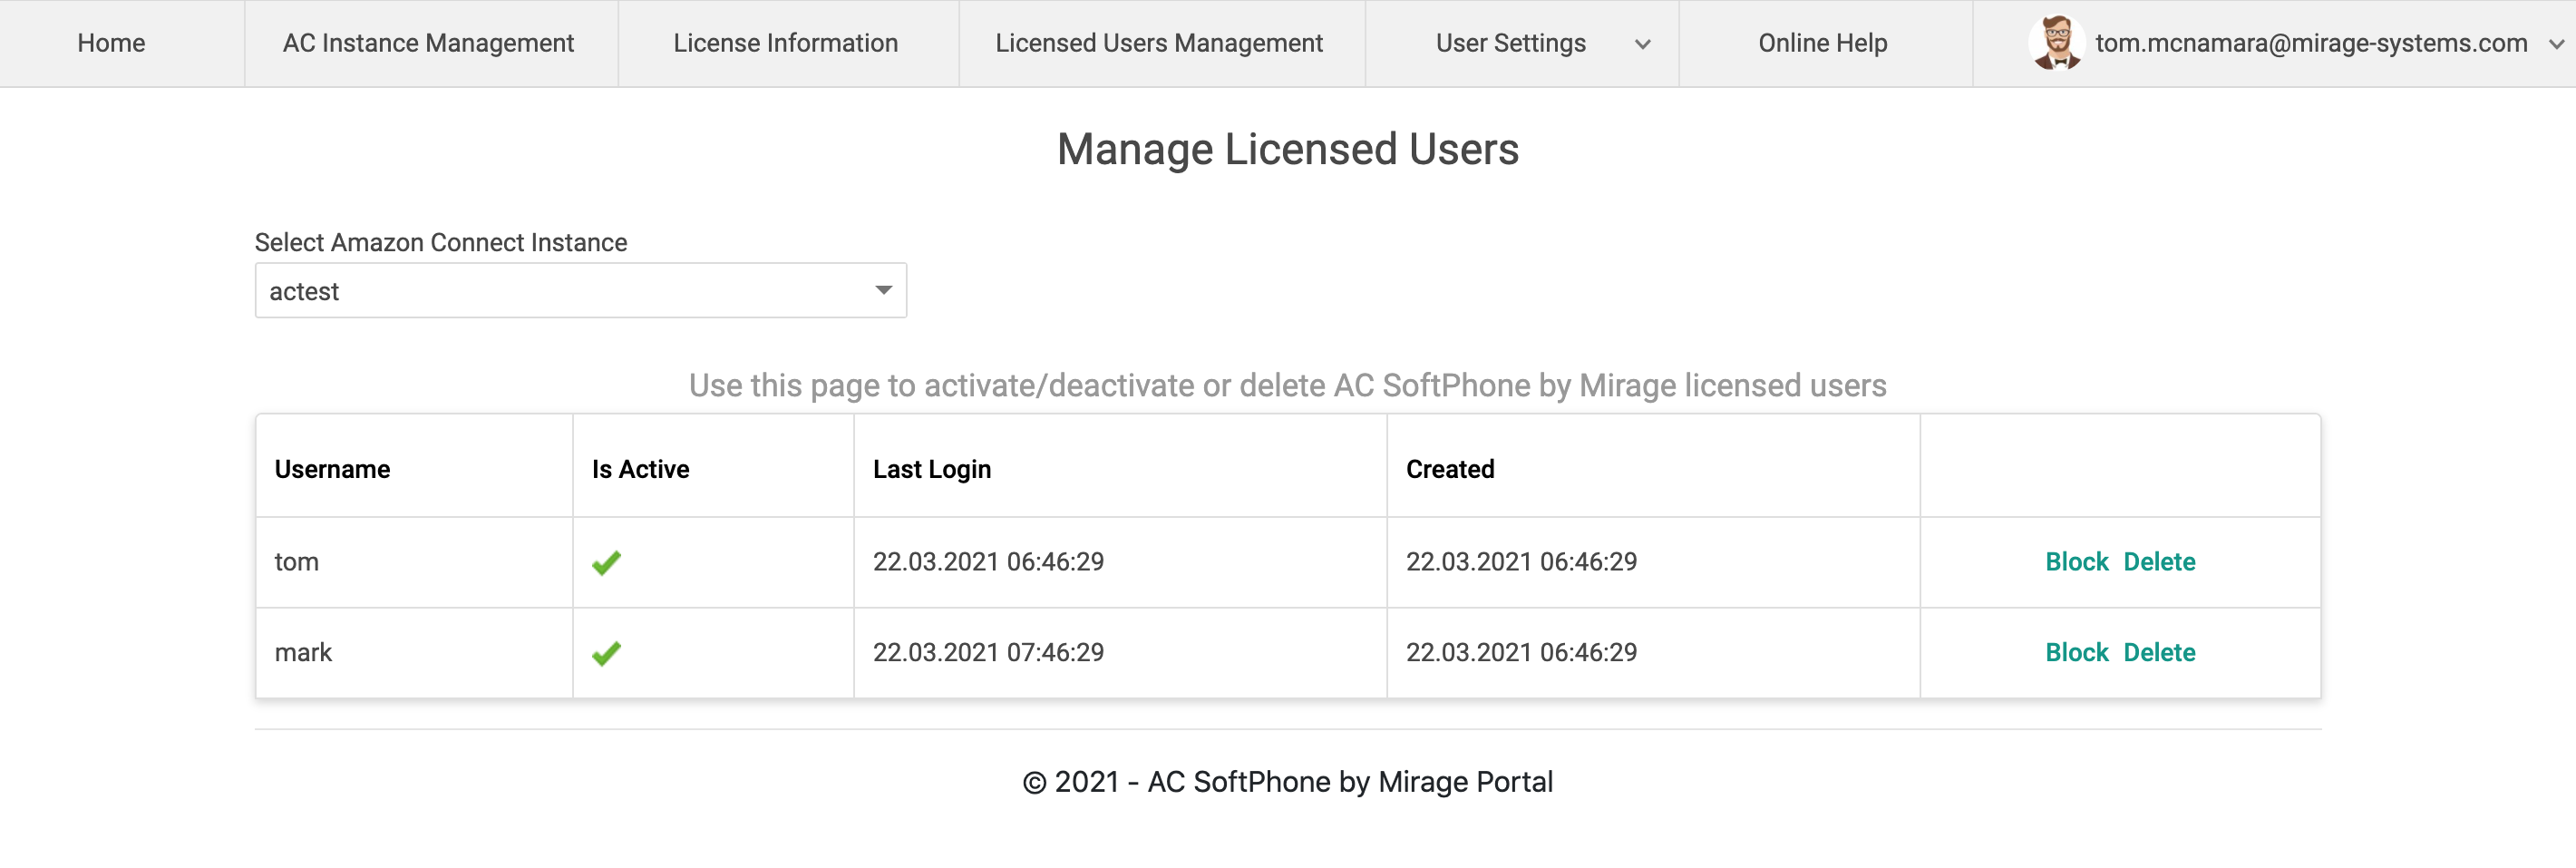Block user mark
2576x868 pixels.
2076,653
